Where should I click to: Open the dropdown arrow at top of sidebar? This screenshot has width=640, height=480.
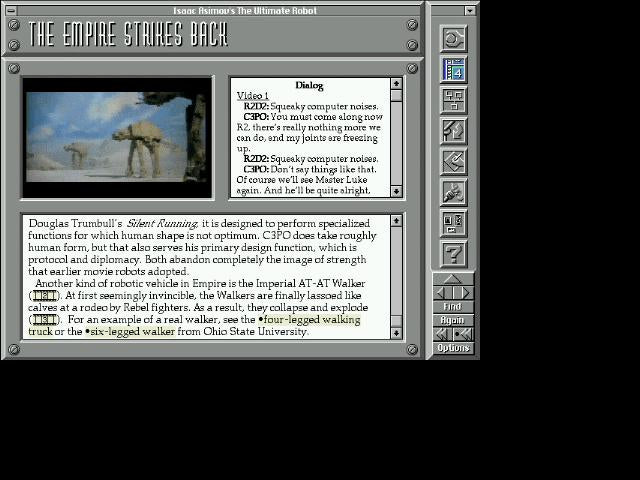470,11
